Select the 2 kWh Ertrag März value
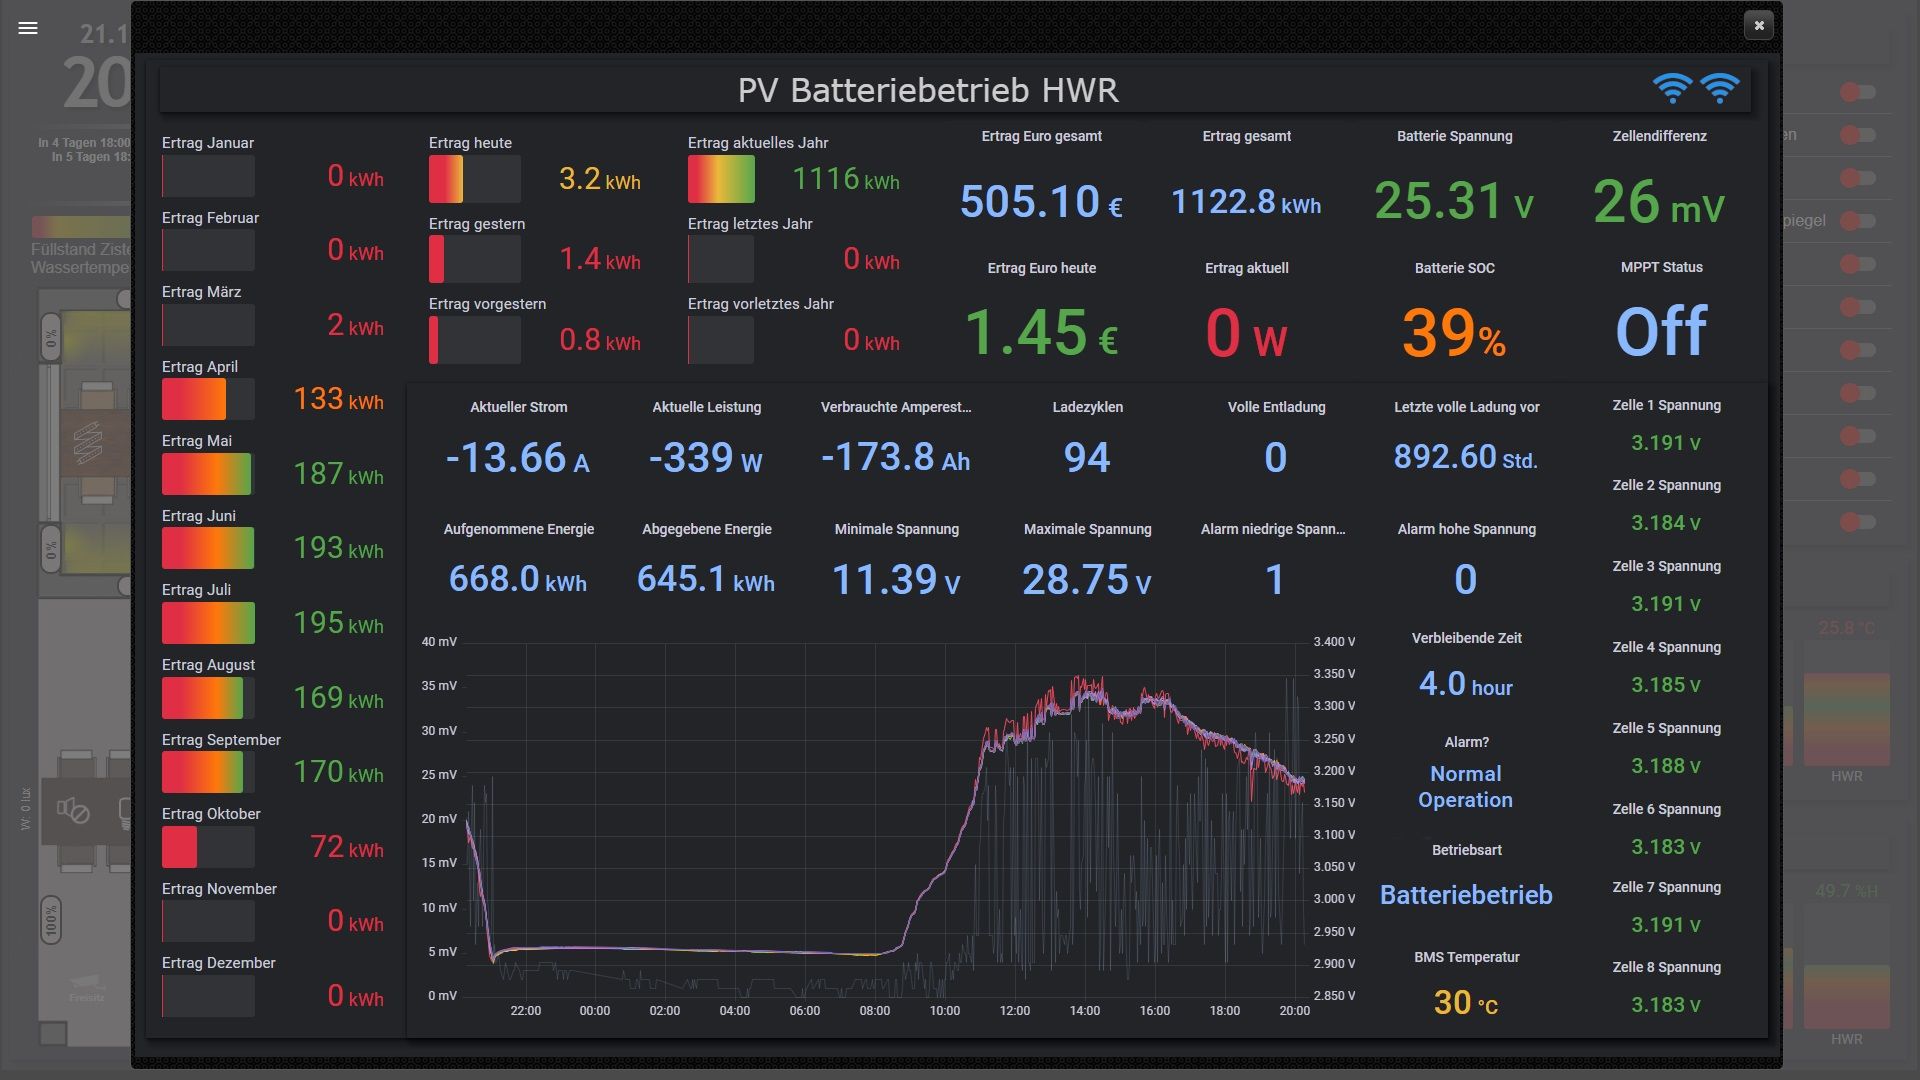 [x=355, y=326]
